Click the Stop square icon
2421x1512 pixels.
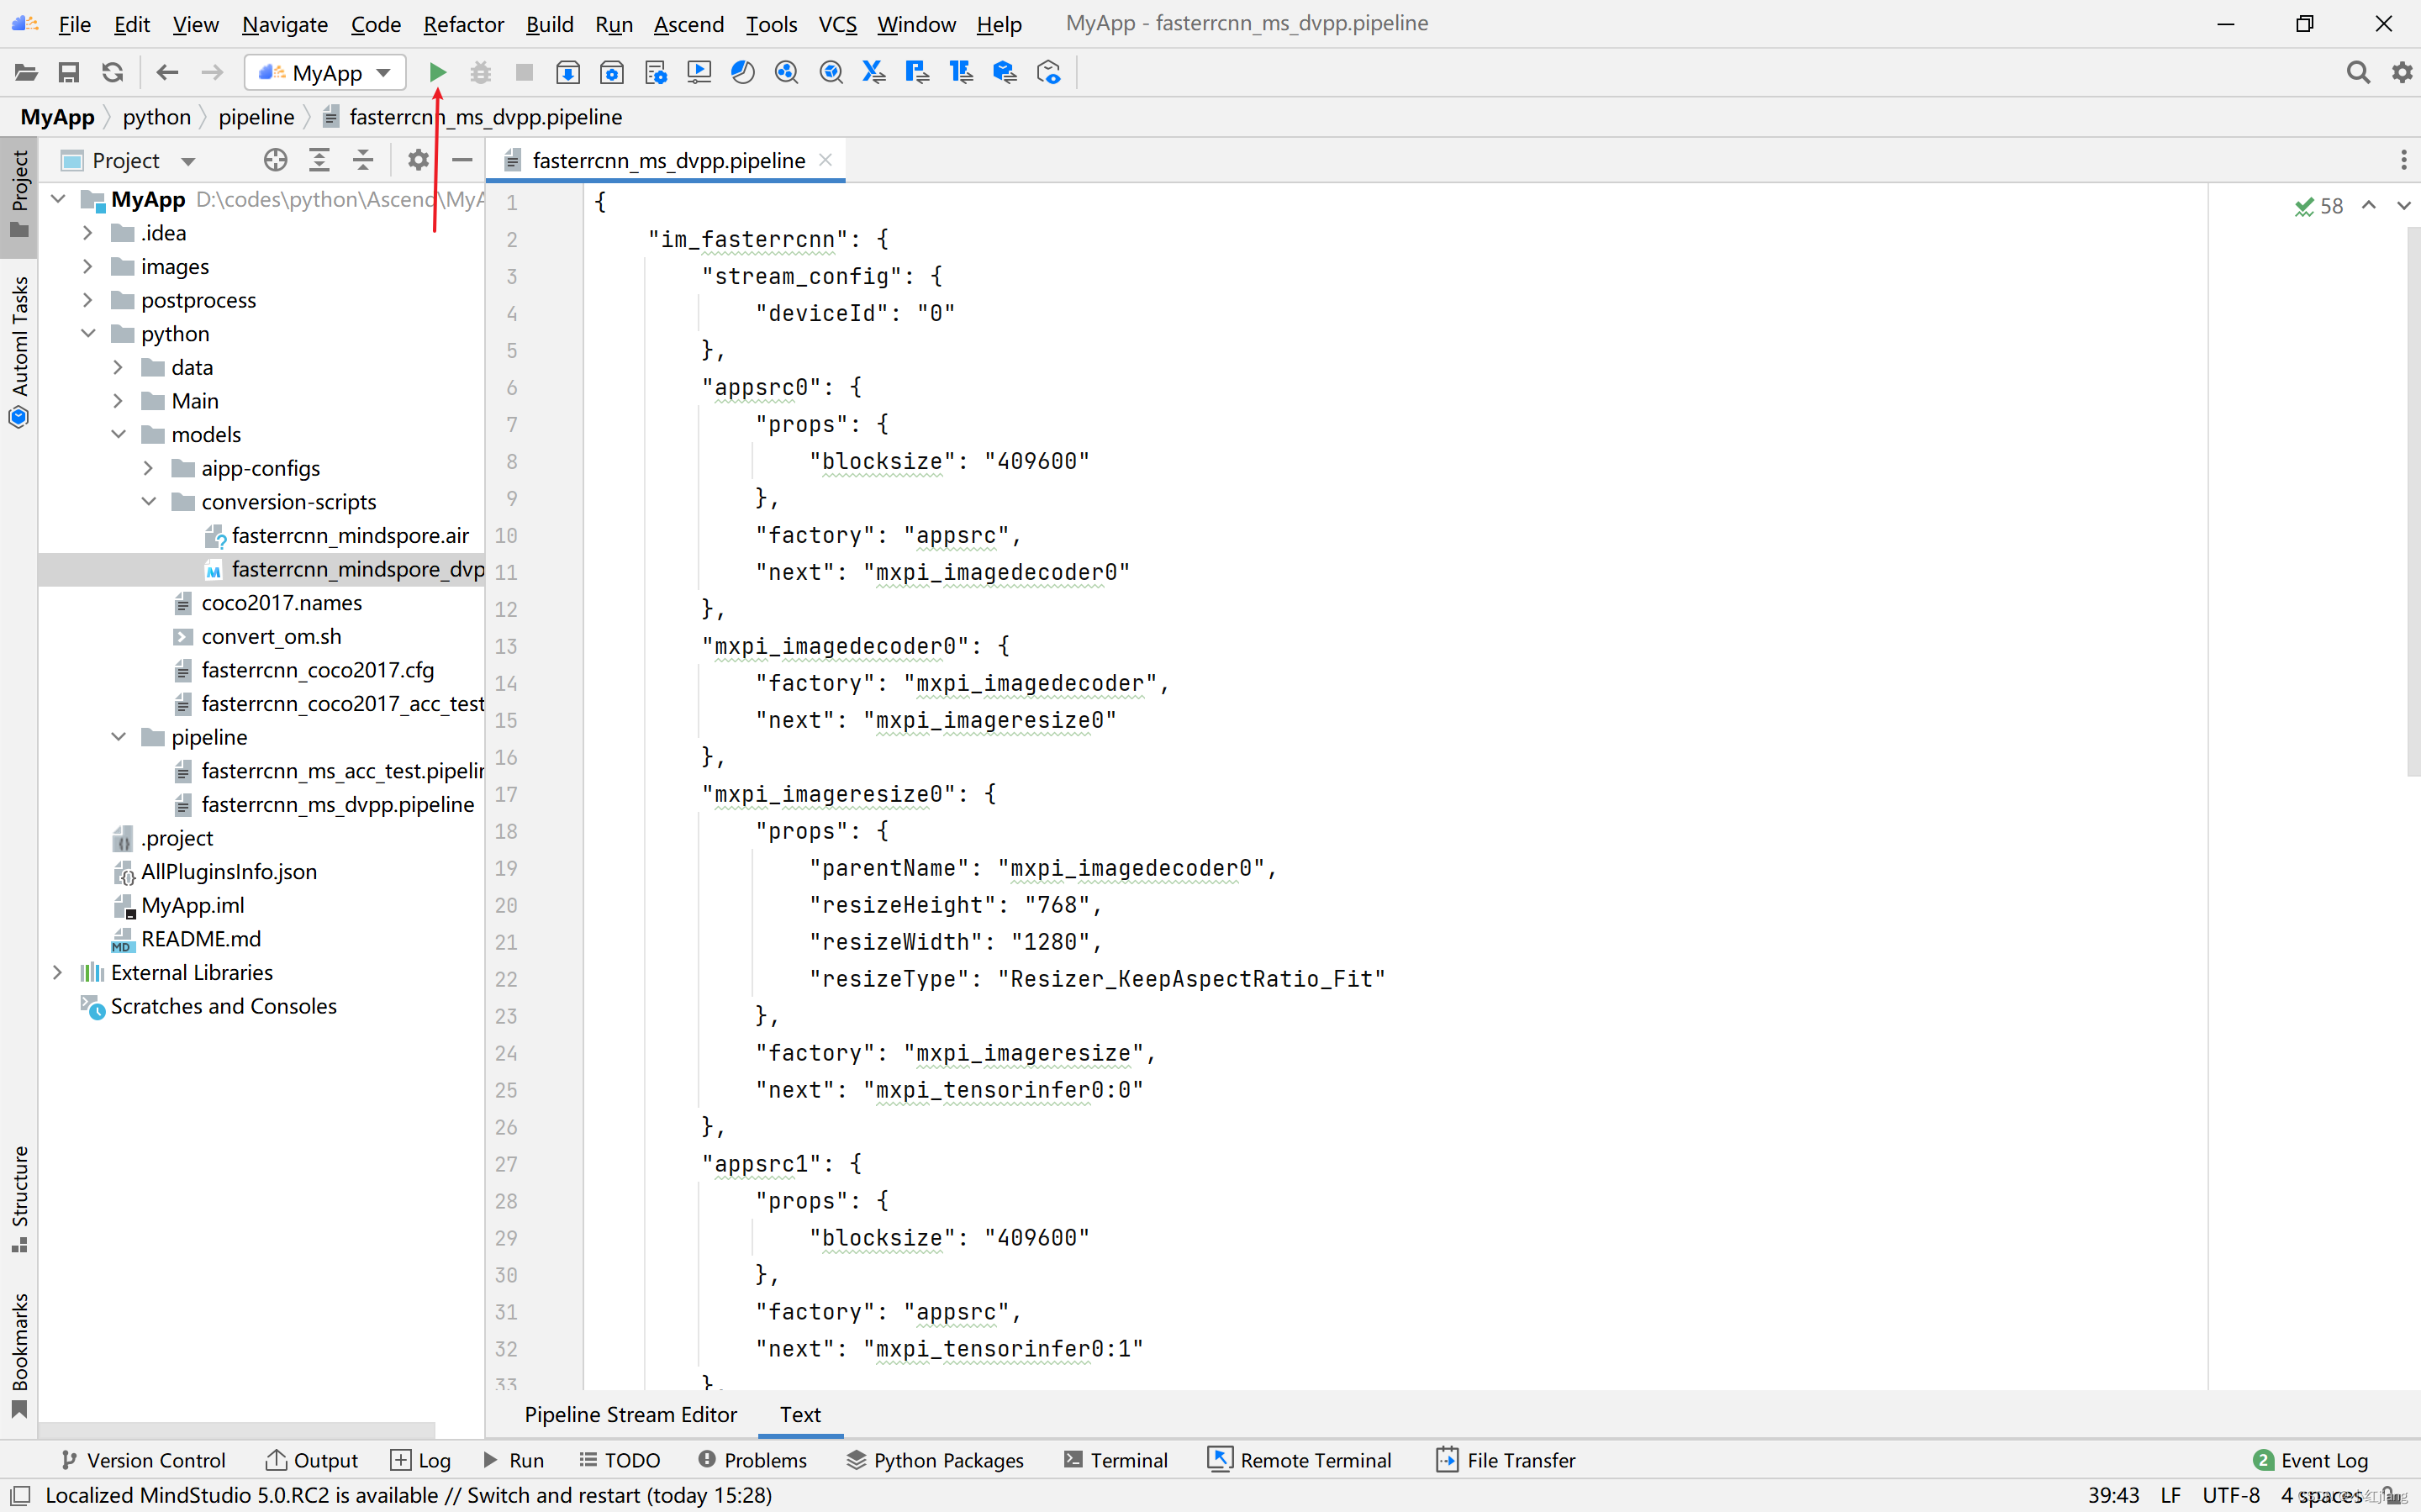[x=524, y=72]
